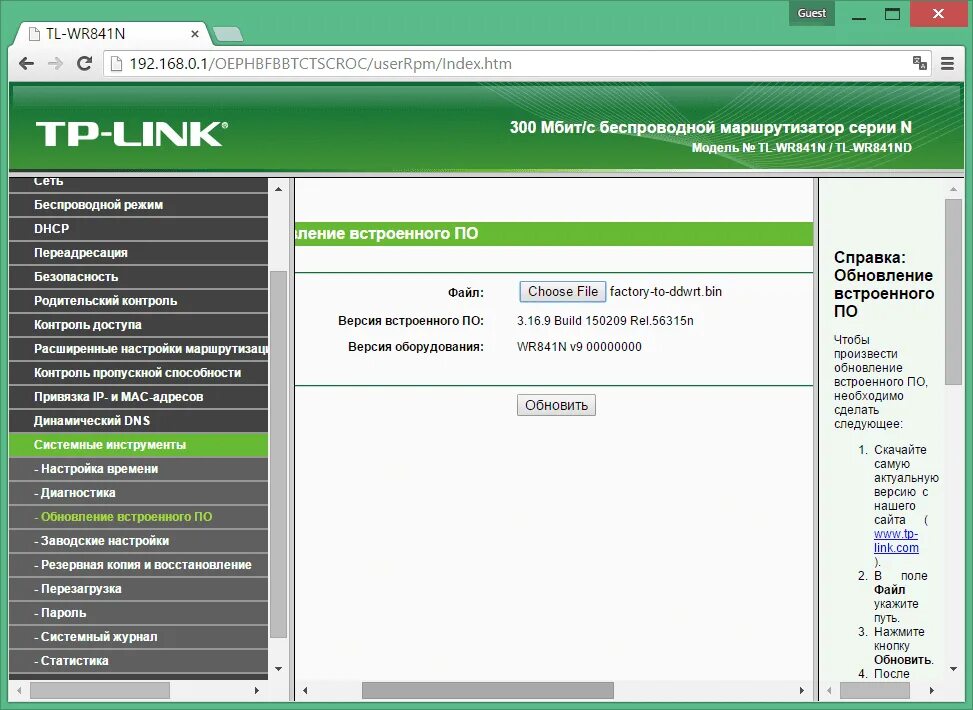Image resolution: width=973 pixels, height=710 pixels.
Task: Open the www.tp-link.com help link
Action: 896,541
